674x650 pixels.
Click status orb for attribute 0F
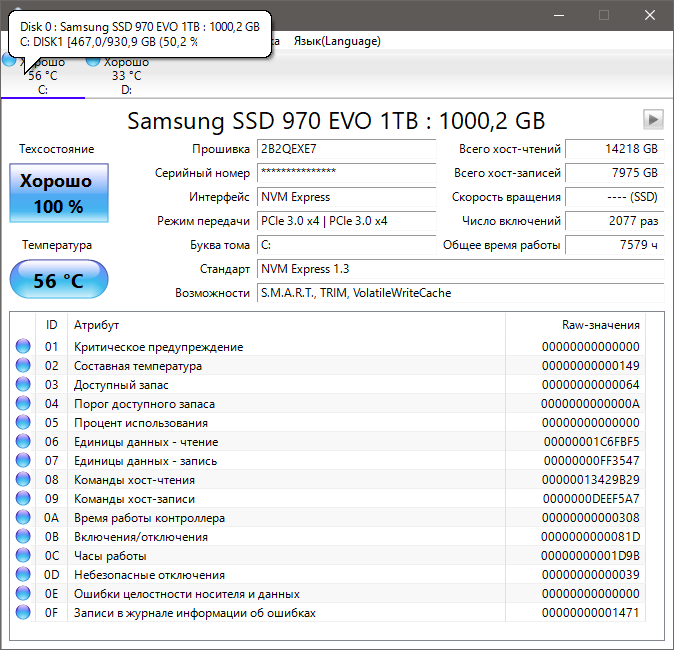tap(23, 612)
